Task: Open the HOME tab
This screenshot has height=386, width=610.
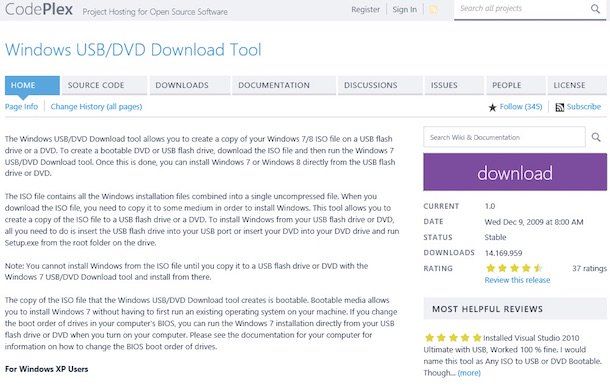Action: (32, 85)
